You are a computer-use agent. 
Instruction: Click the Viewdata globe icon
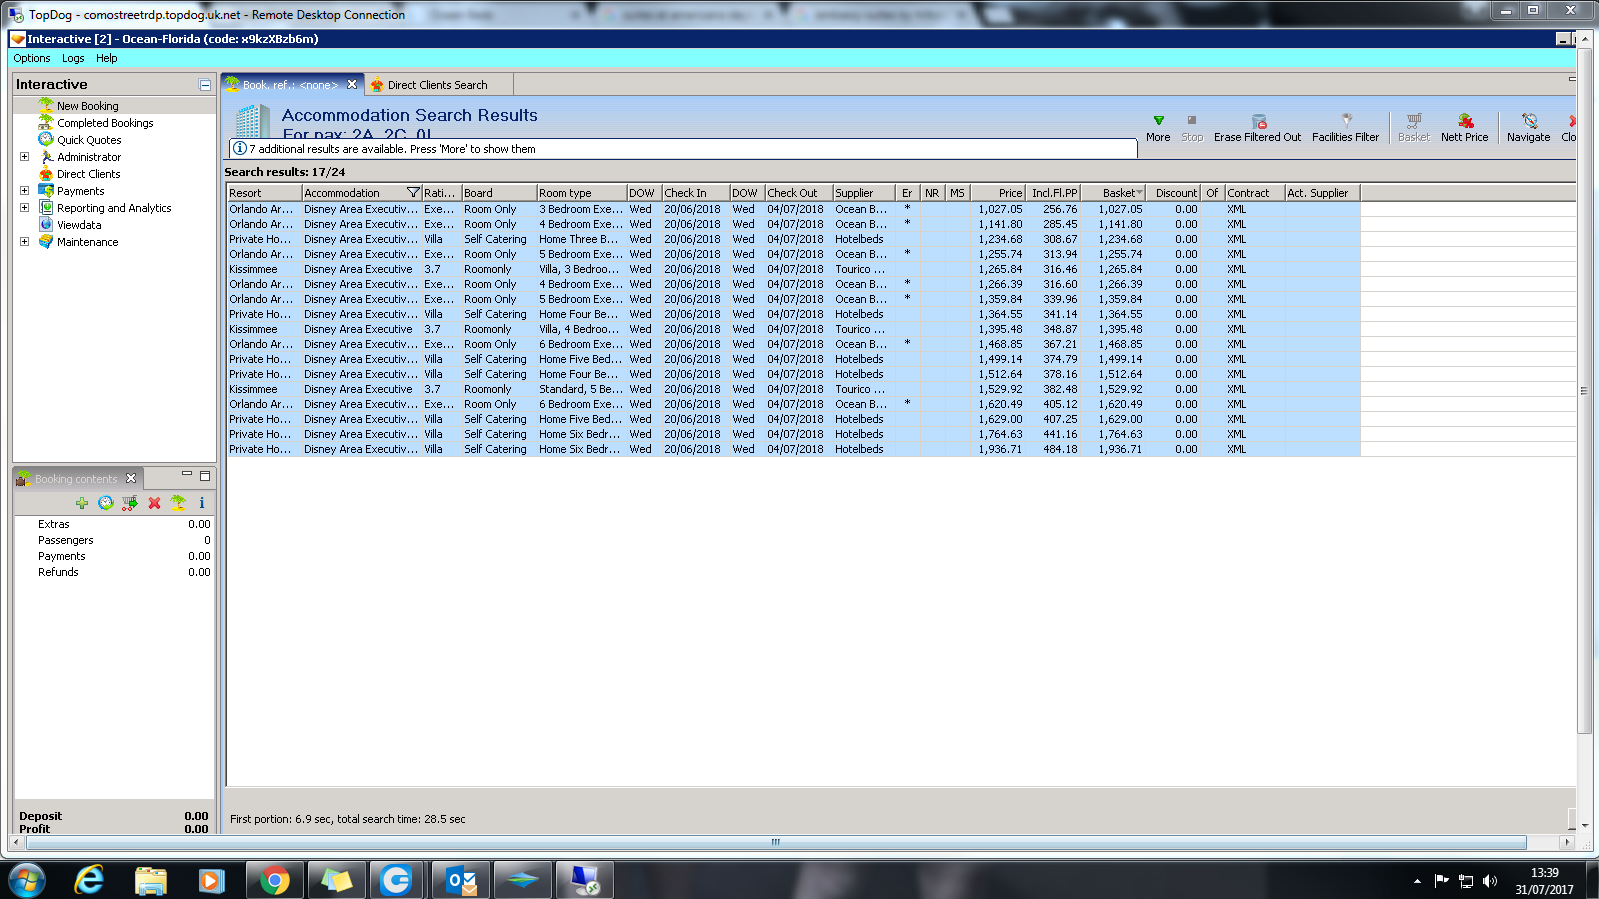[46, 224]
